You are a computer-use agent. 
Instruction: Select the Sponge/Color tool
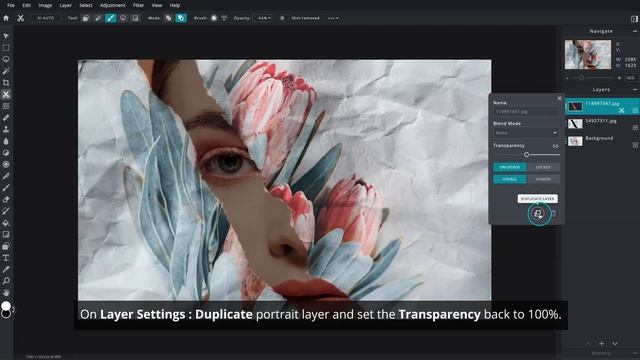tap(6, 164)
